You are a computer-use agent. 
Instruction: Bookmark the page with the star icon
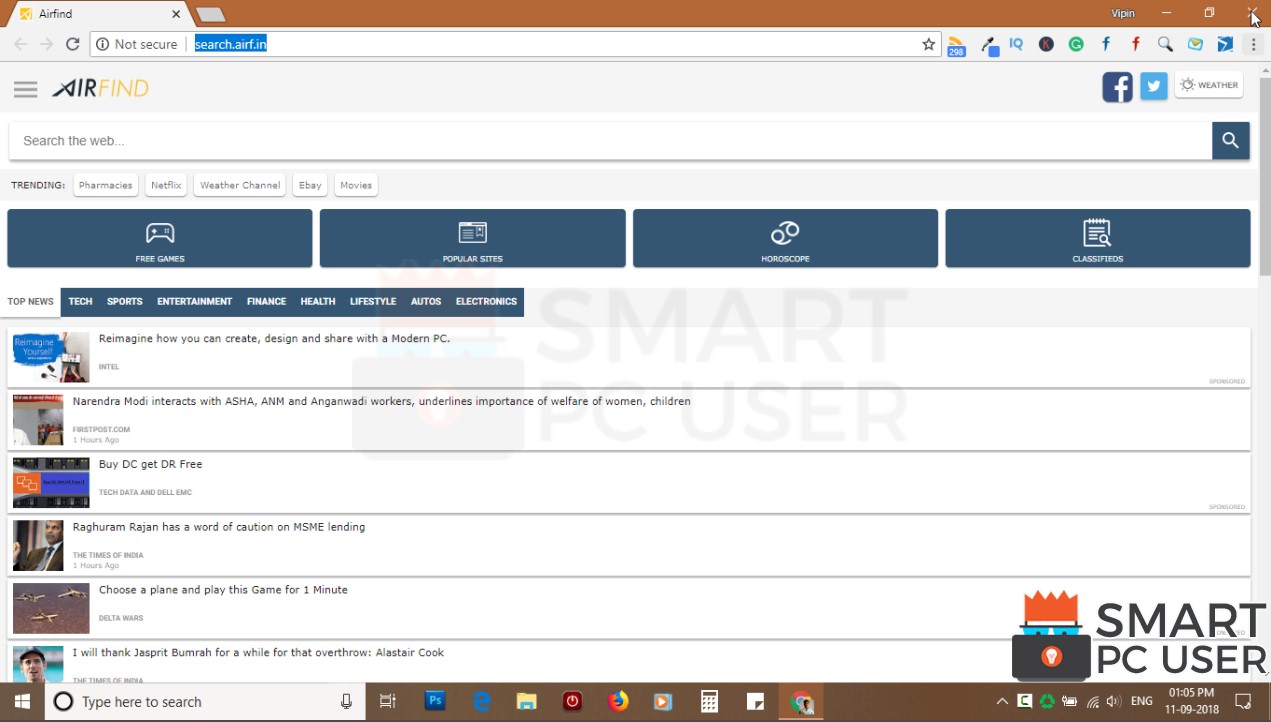928,44
